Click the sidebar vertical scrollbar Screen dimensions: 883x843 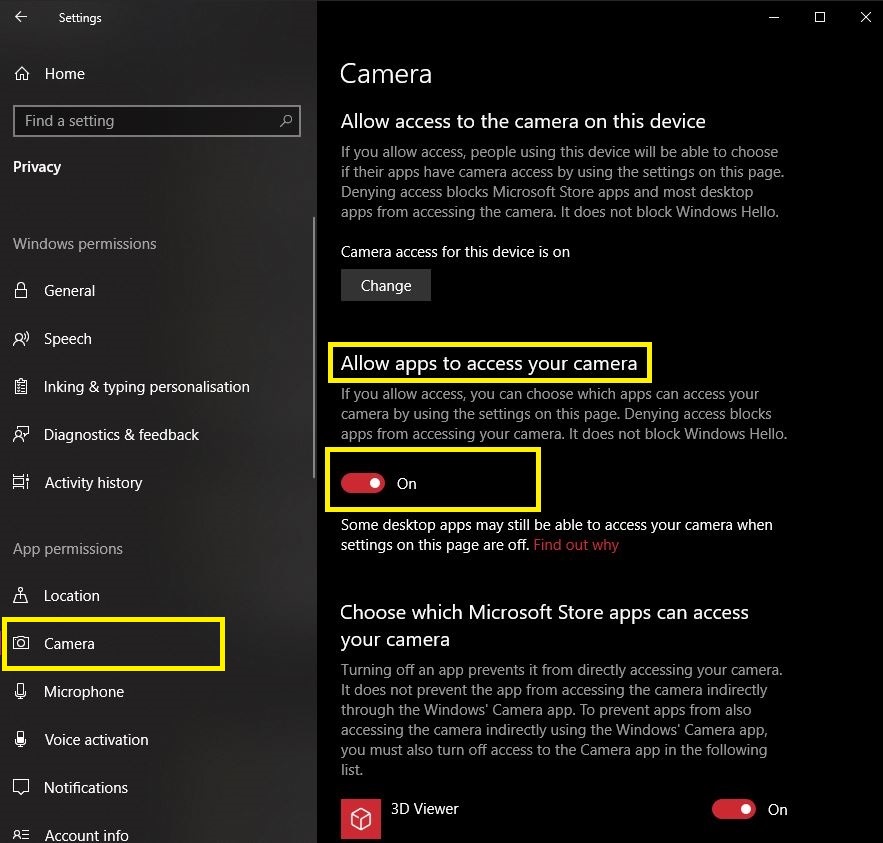point(314,347)
